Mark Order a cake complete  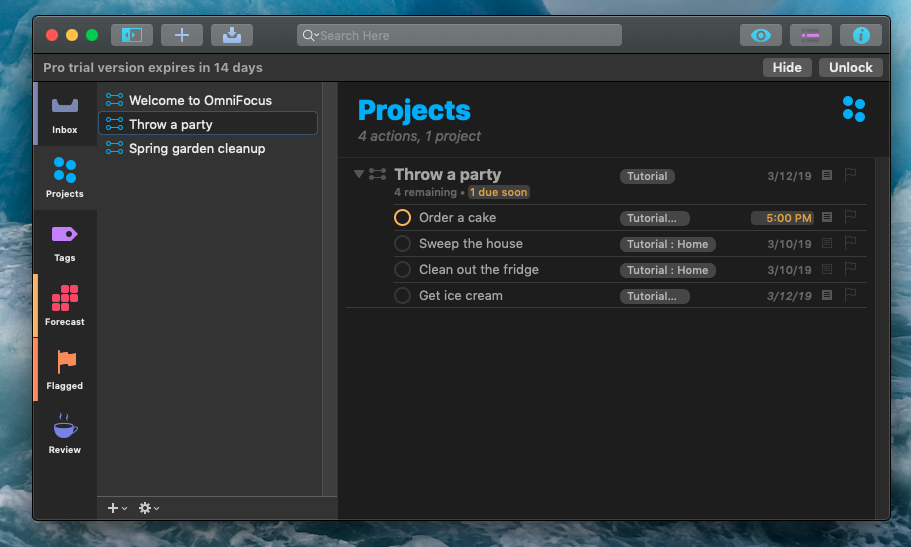(402, 217)
